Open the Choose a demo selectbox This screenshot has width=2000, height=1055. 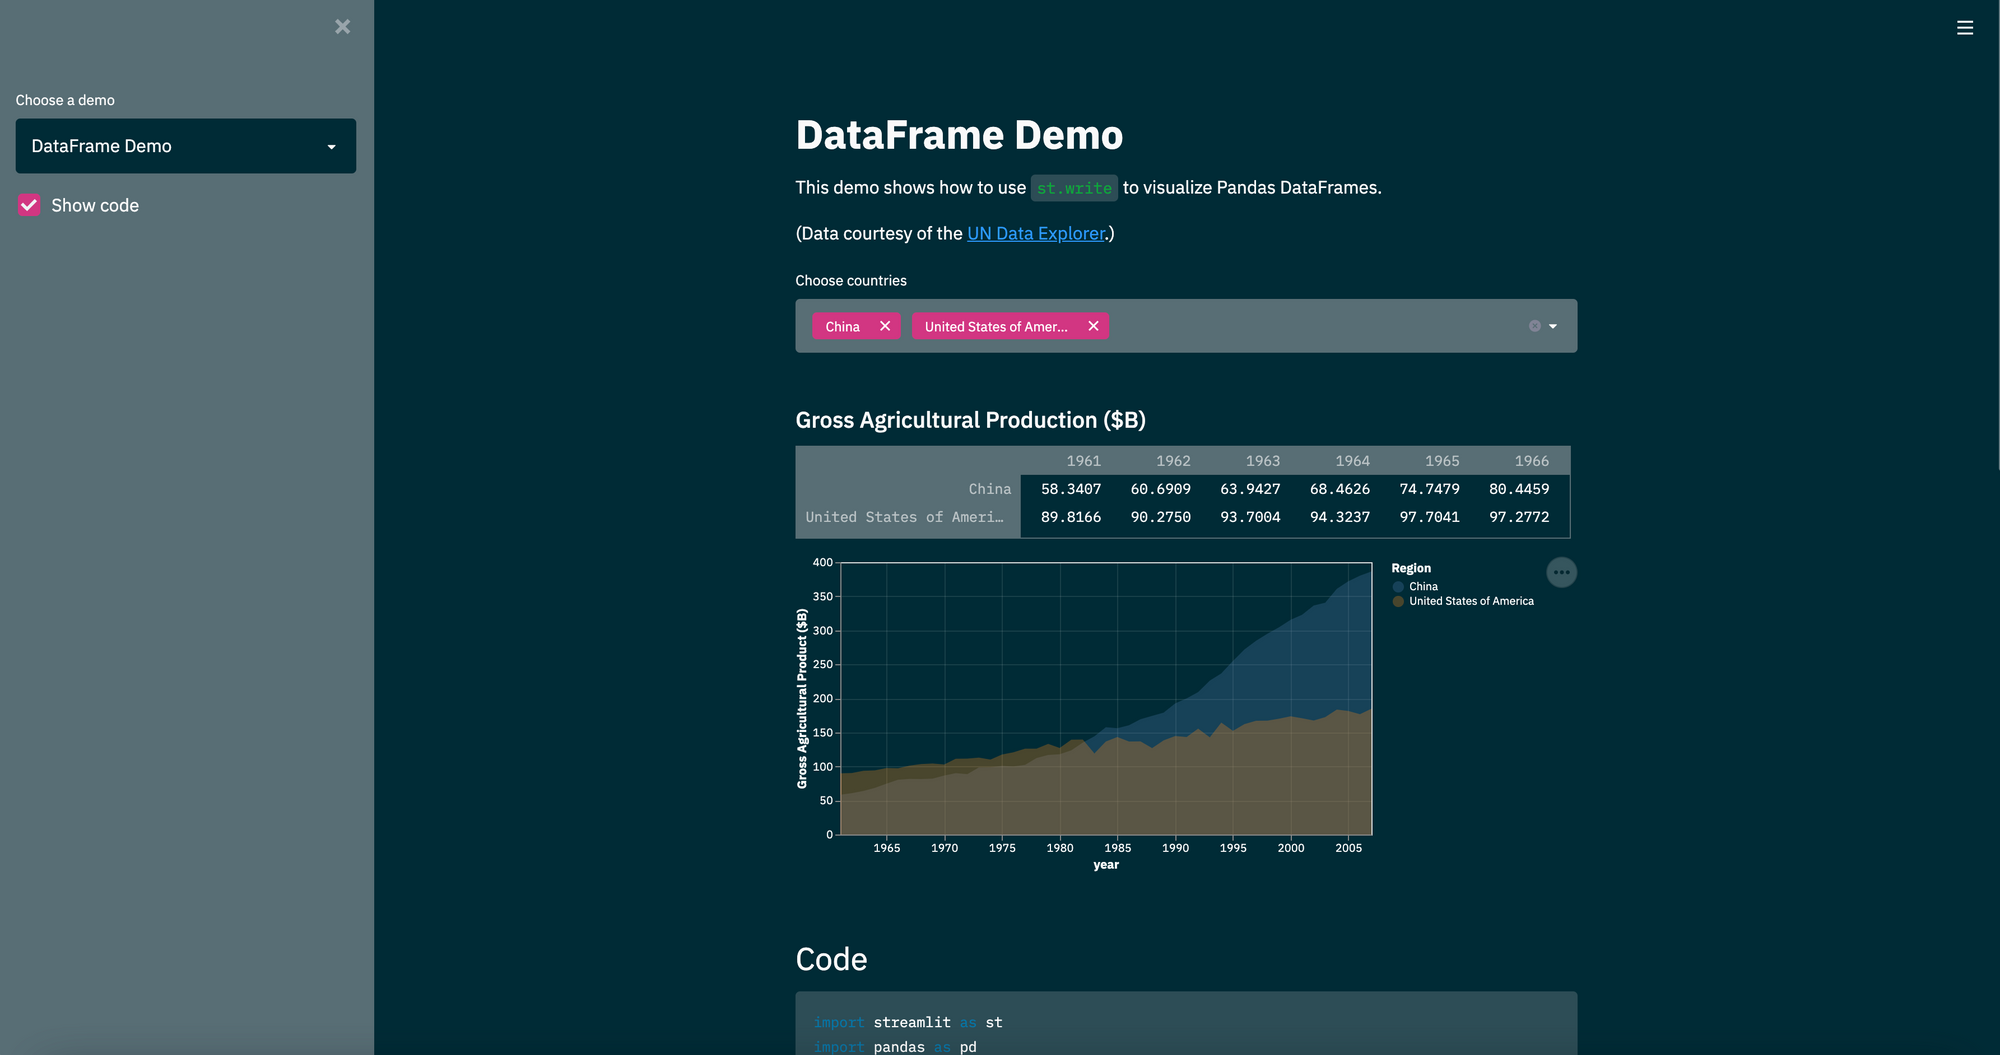click(x=185, y=146)
